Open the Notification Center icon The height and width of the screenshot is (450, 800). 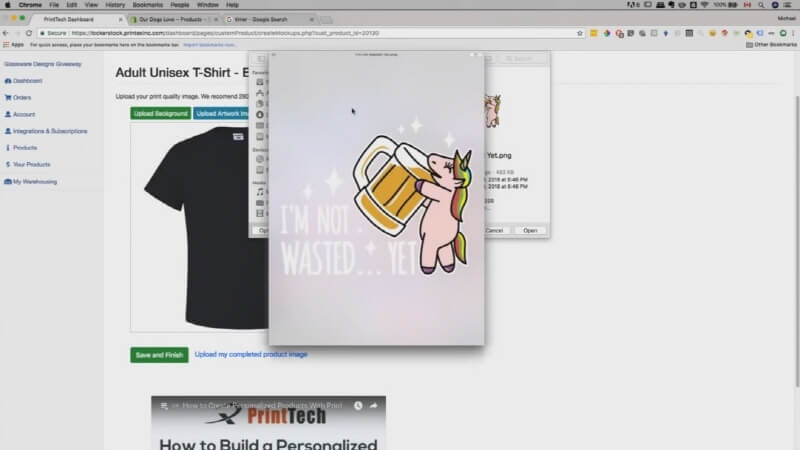click(x=787, y=5)
